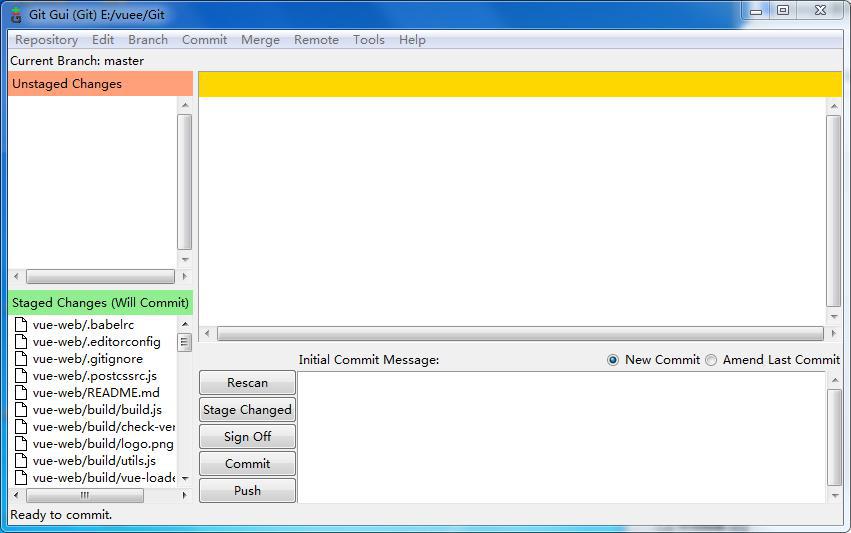Image resolution: width=851 pixels, height=533 pixels.
Task: Click the Sign Off button
Action: pyautogui.click(x=247, y=436)
